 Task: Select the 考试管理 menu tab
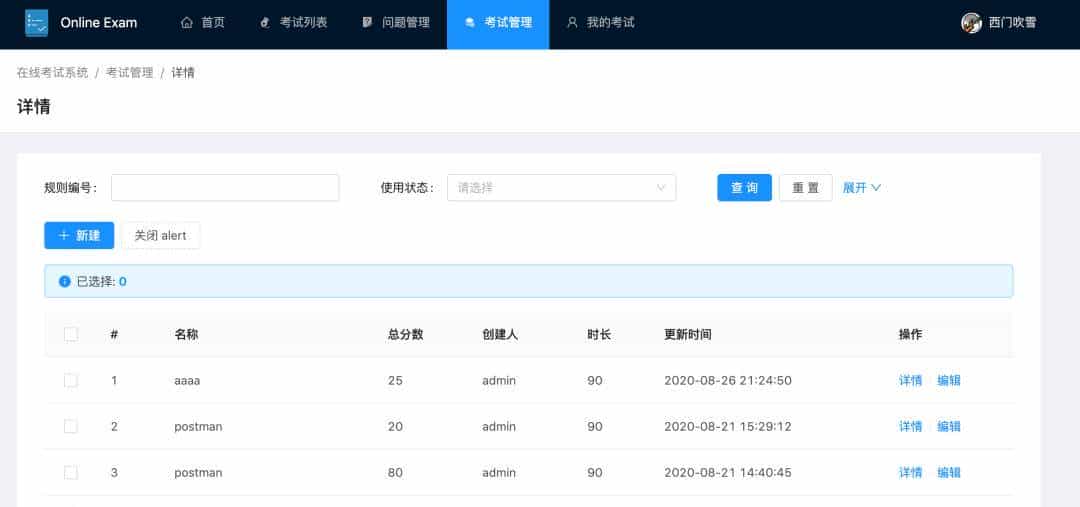point(498,23)
